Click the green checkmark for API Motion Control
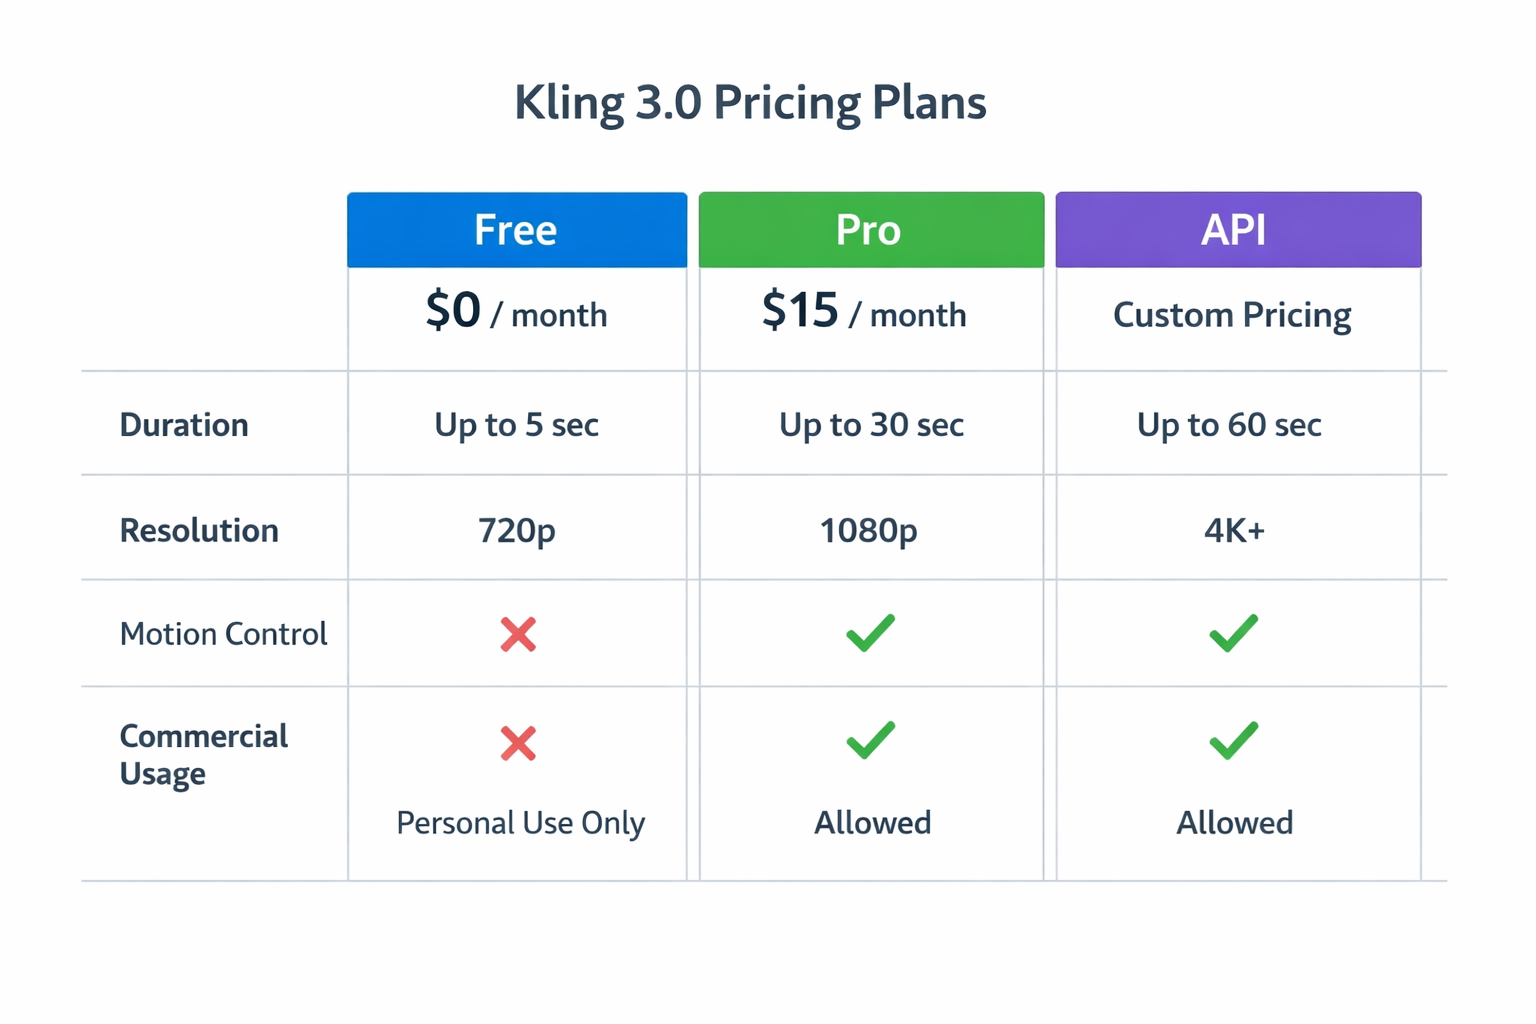Viewport: 1536px width, 1024px height. pos(1233,633)
